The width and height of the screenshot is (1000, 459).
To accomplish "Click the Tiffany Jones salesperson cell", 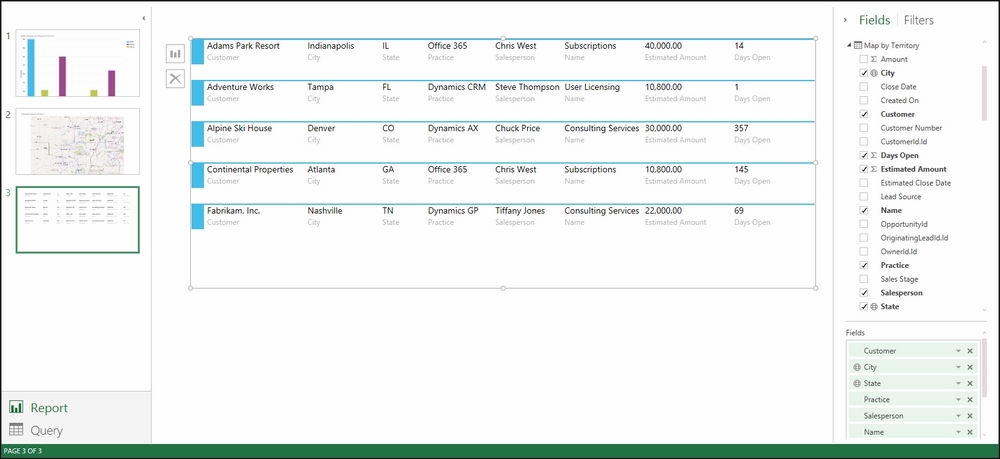I will 520,210.
